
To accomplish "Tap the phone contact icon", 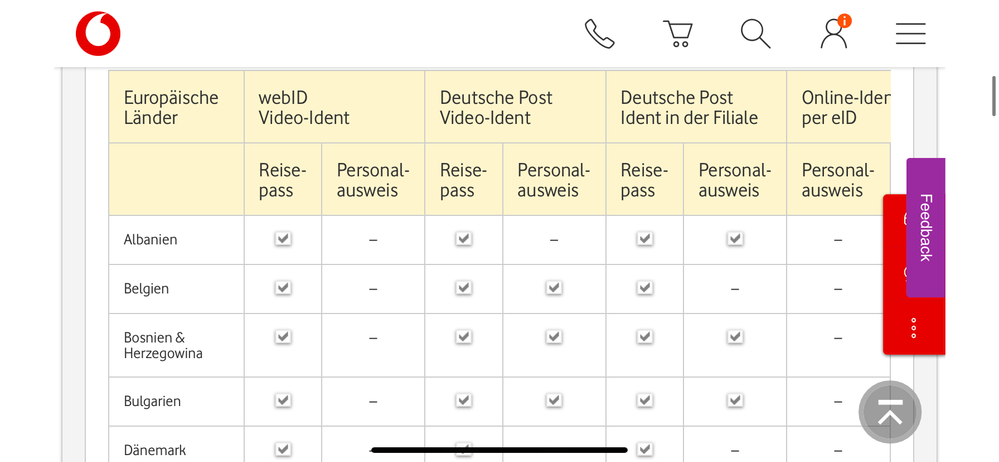I will (599, 34).
